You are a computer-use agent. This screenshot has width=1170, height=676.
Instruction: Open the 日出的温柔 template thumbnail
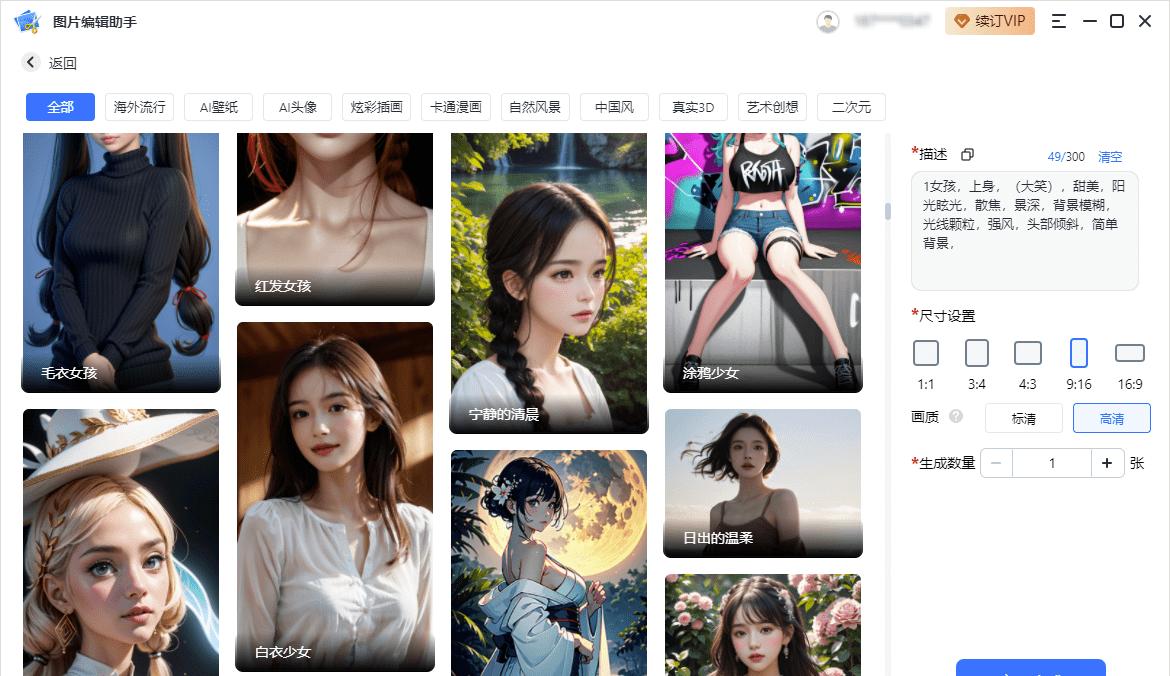pos(763,483)
